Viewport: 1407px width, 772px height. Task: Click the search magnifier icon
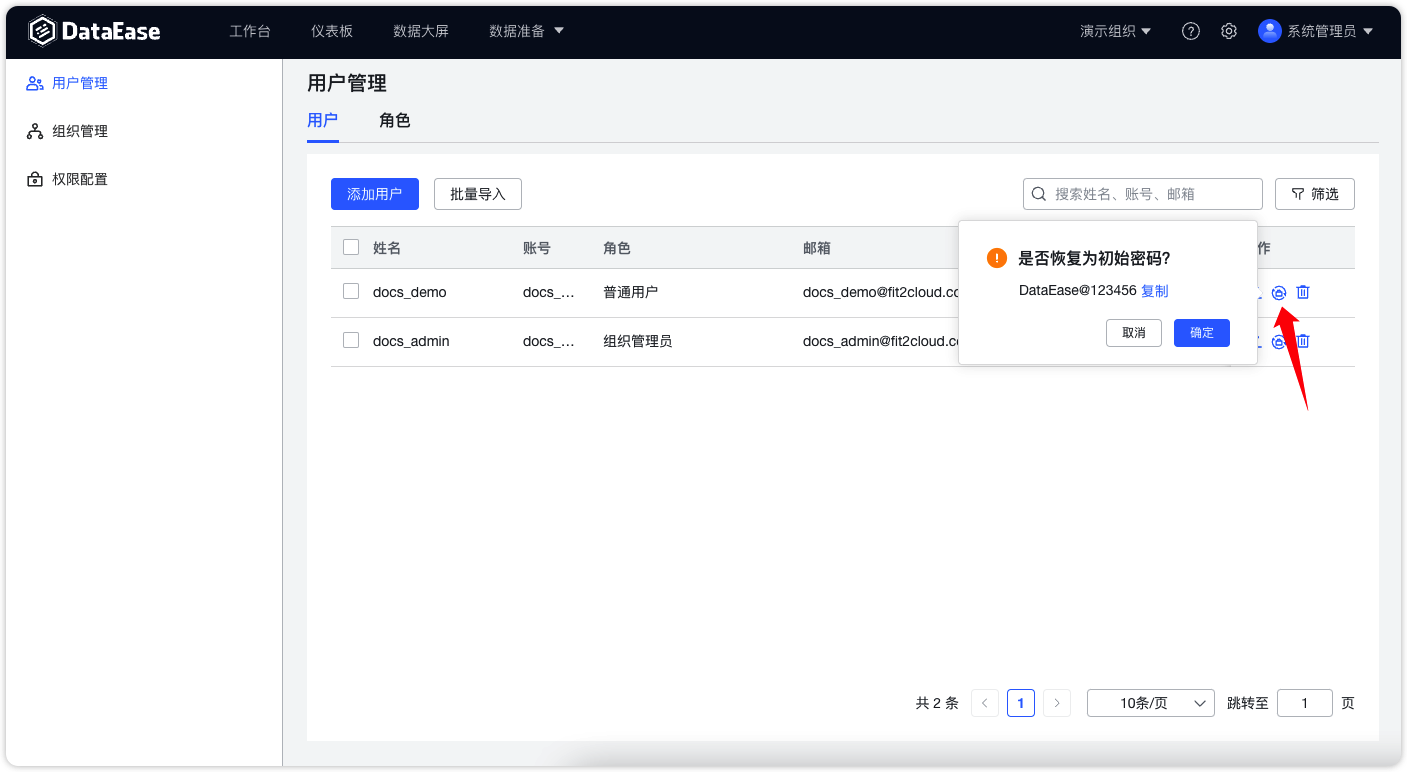[x=1039, y=194]
